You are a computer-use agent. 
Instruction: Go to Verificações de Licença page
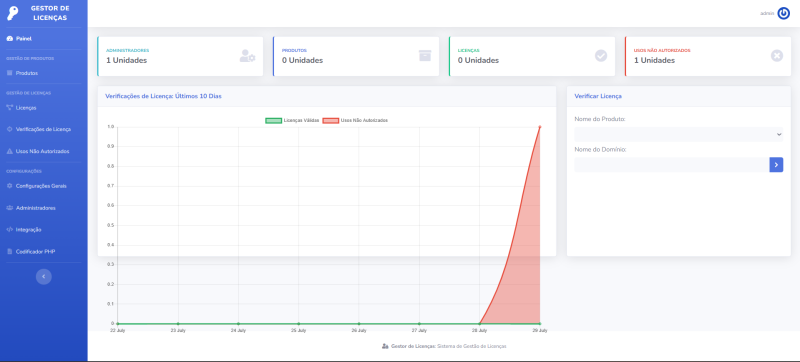coord(44,130)
